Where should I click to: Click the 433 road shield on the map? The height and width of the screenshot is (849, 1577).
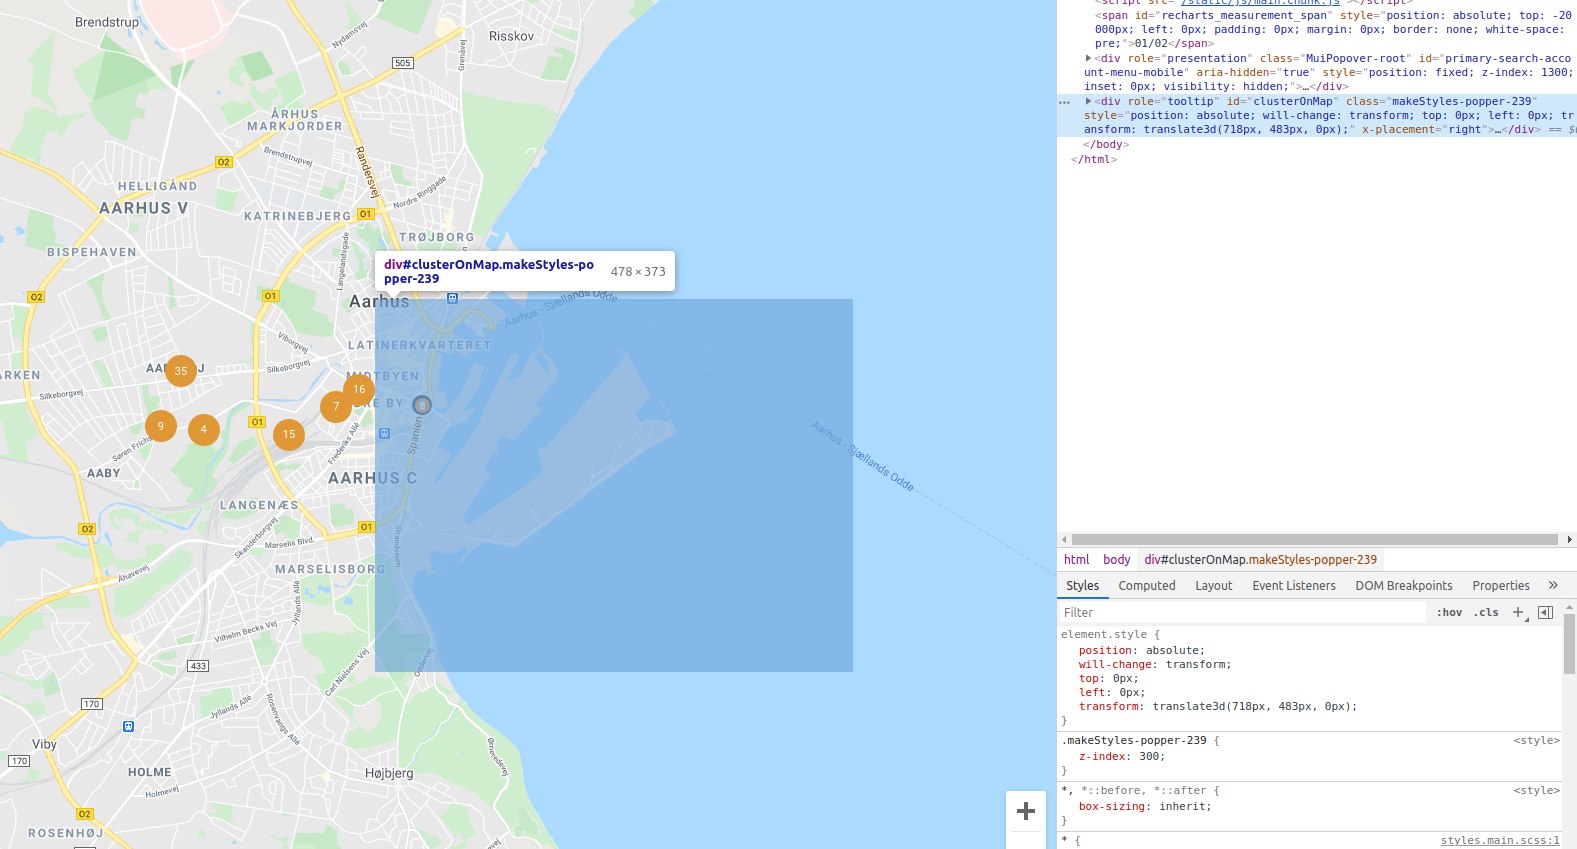pos(198,665)
